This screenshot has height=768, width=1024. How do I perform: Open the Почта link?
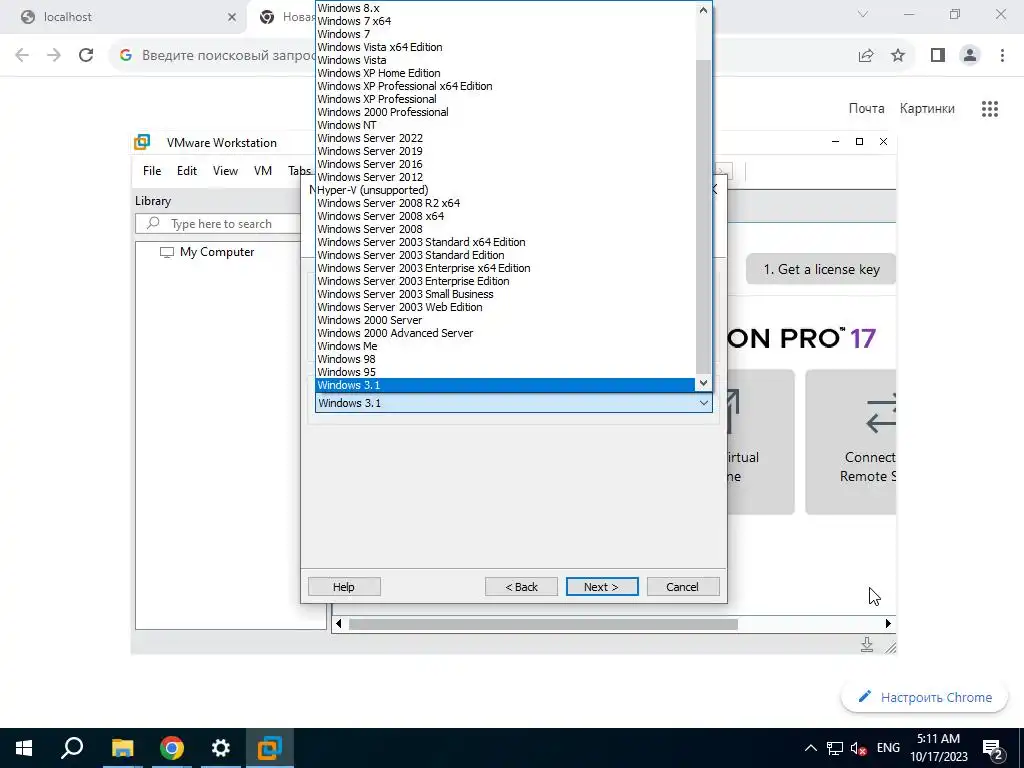867,108
